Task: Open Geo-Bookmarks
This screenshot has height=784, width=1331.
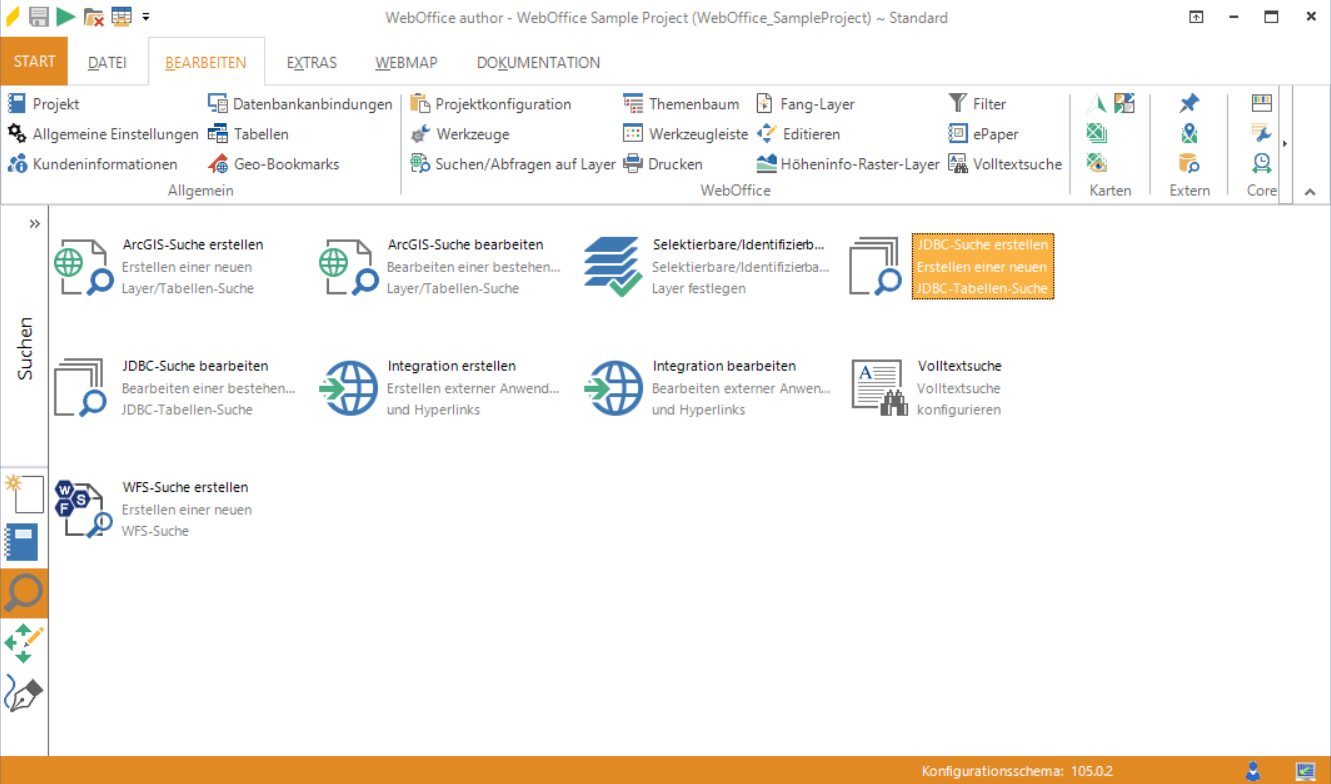Action: (273, 164)
